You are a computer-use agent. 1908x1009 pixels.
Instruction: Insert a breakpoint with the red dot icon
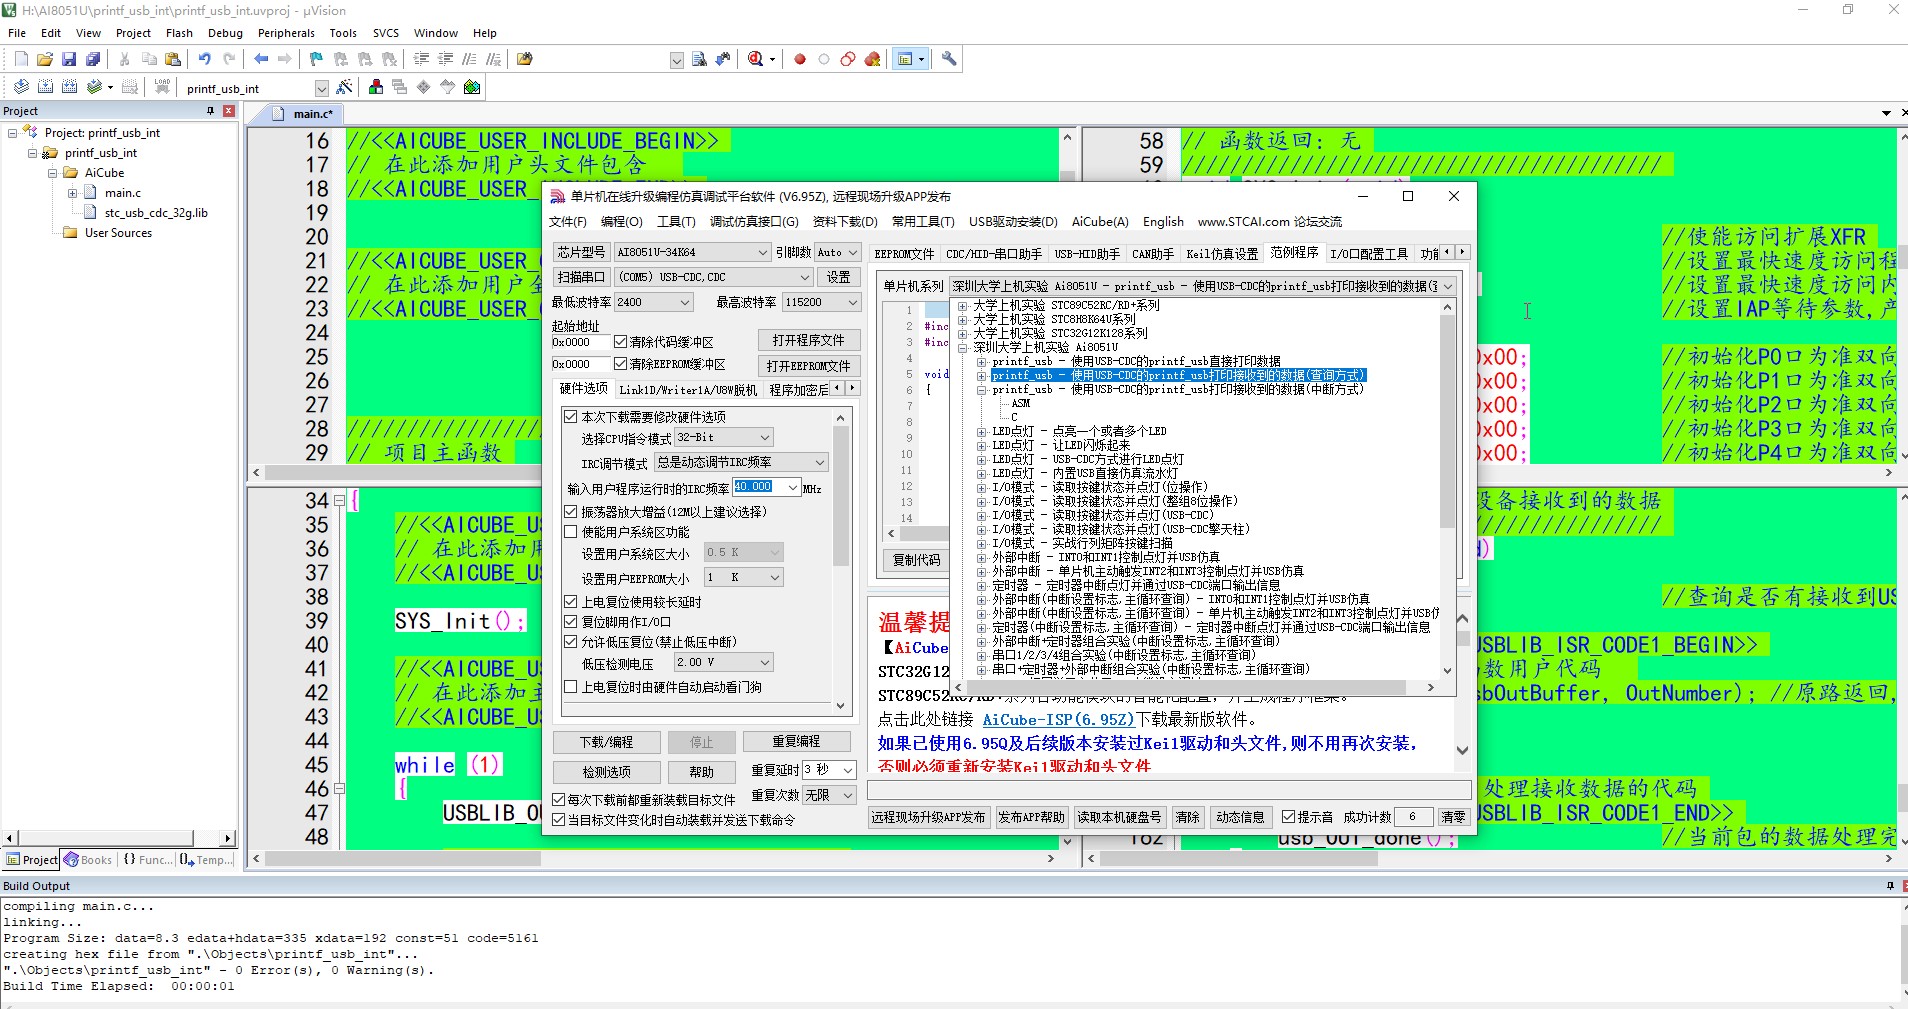tap(800, 59)
